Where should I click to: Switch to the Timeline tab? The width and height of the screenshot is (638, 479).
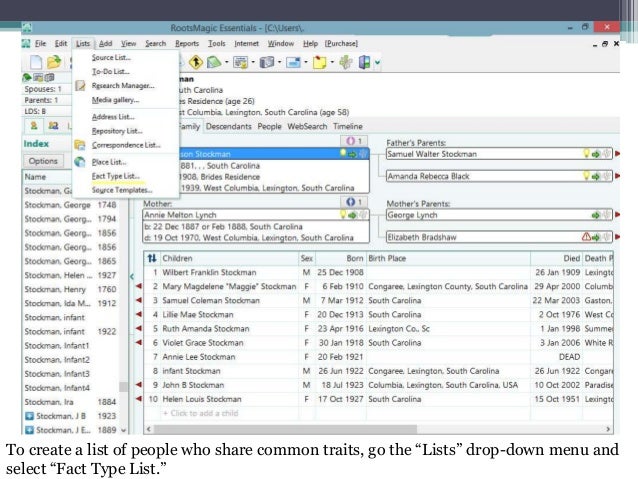pos(348,126)
